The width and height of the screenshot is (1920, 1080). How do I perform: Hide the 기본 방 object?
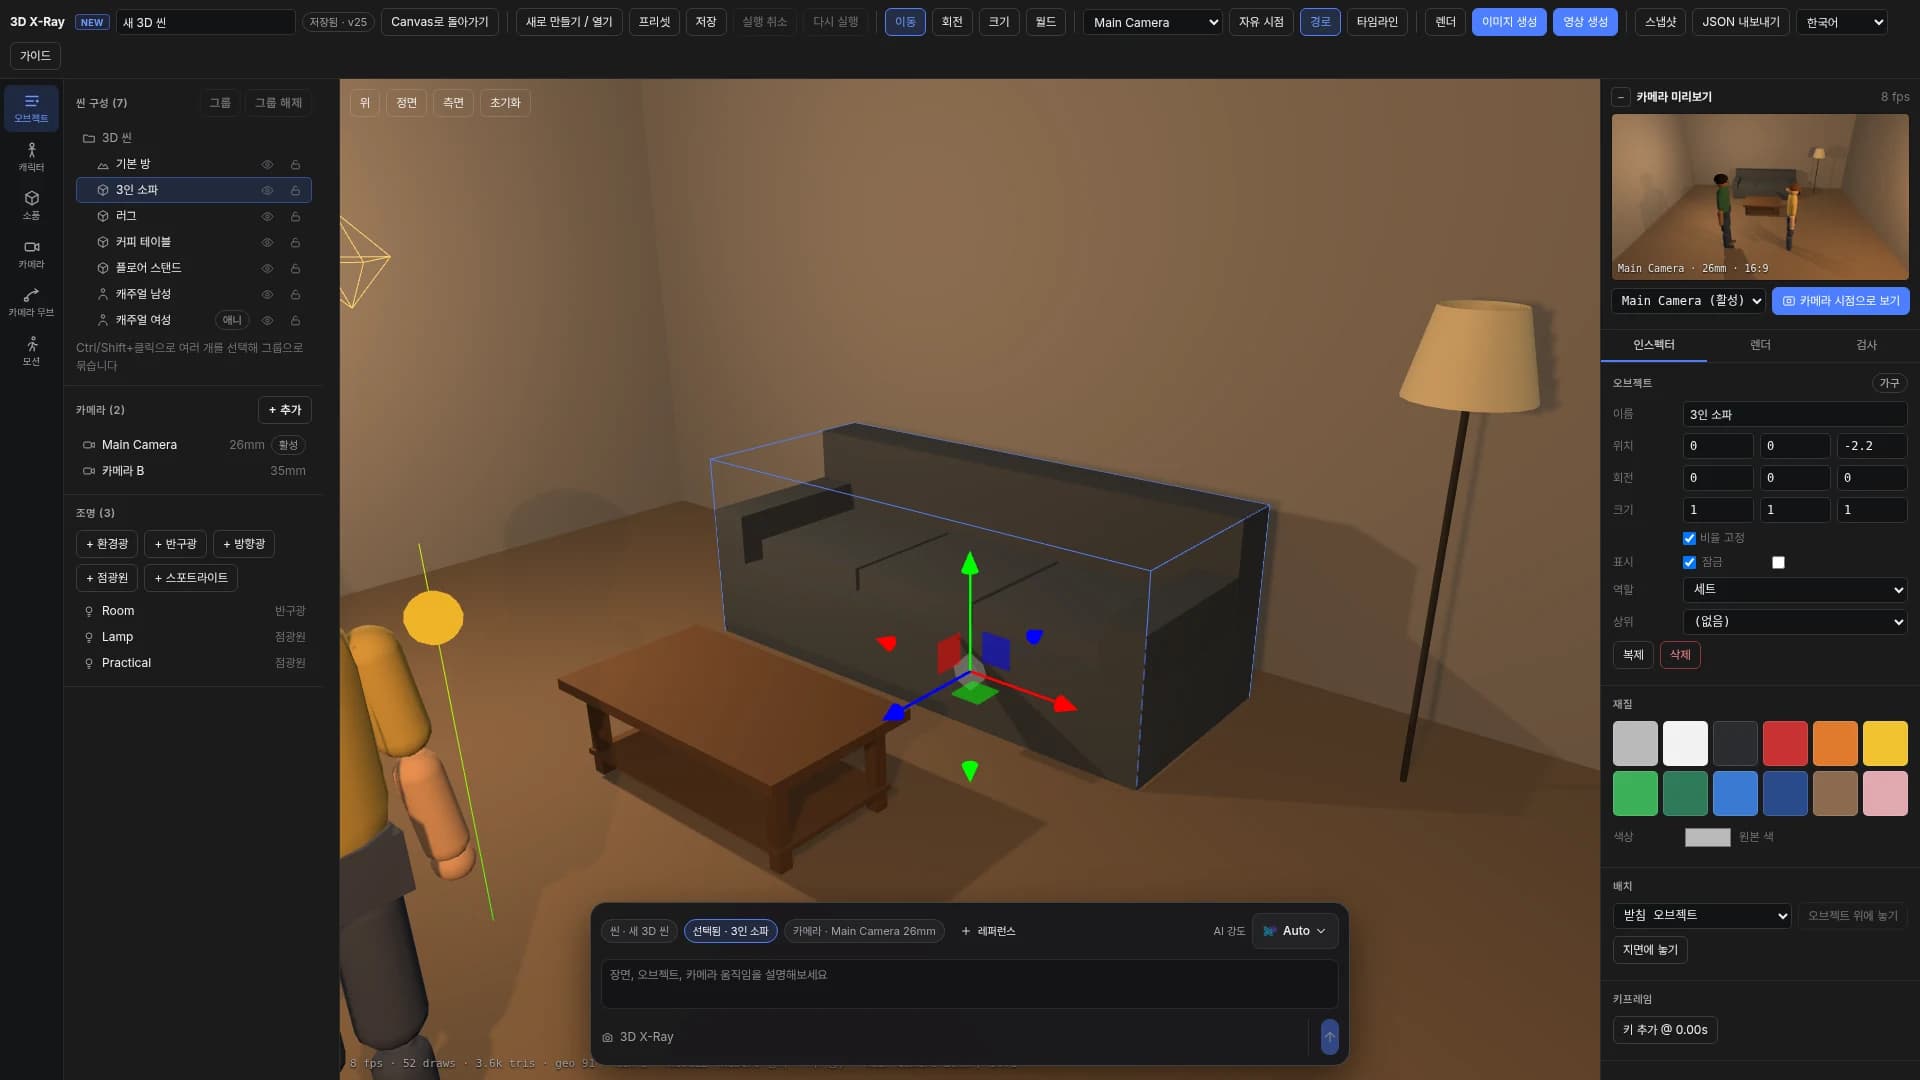(267, 164)
